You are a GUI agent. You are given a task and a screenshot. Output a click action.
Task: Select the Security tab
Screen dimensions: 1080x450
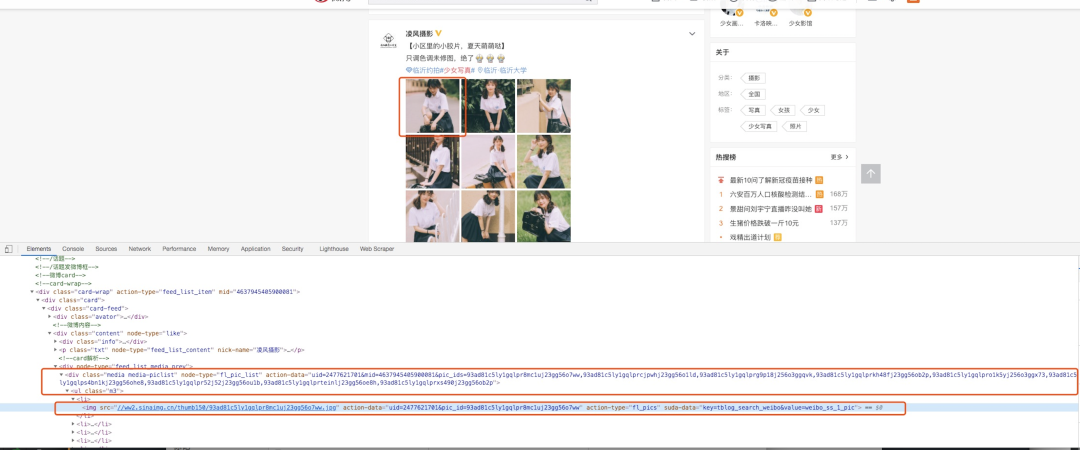click(x=293, y=249)
